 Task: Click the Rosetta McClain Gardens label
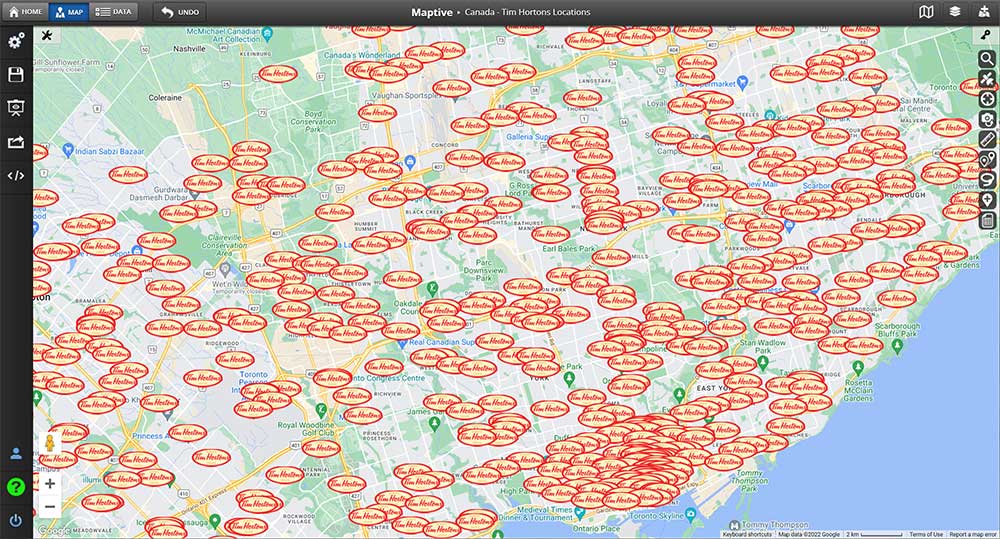click(858, 390)
